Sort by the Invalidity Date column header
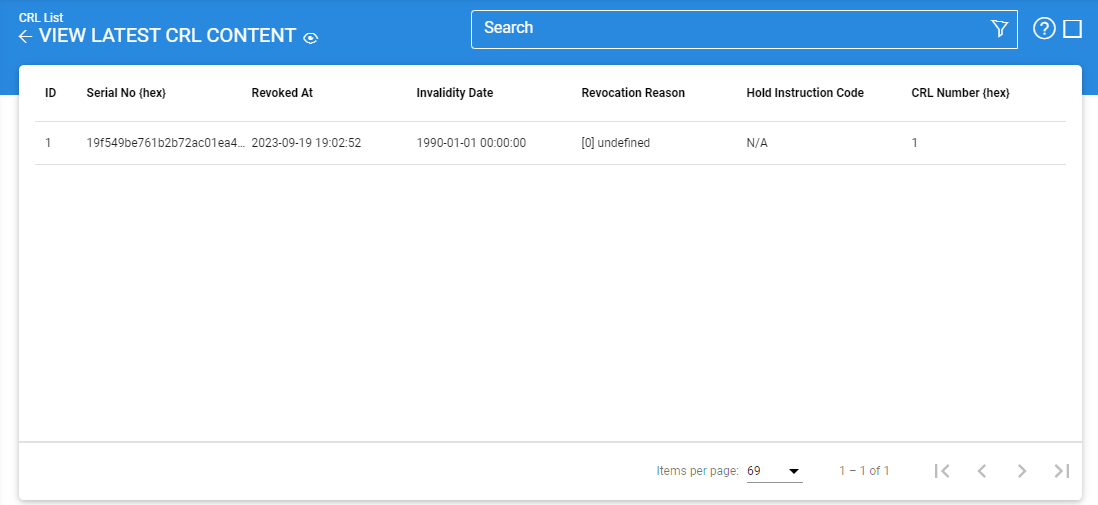Viewport: 1098px width, 505px height. click(x=454, y=93)
